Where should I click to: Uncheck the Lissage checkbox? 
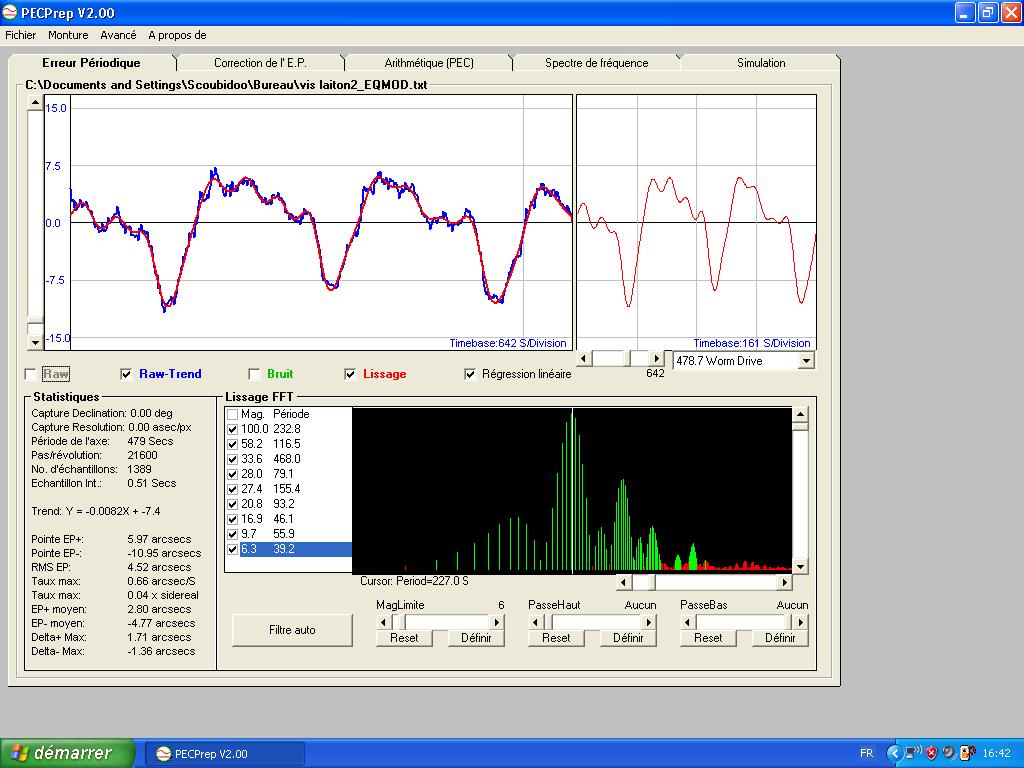pyautogui.click(x=351, y=375)
